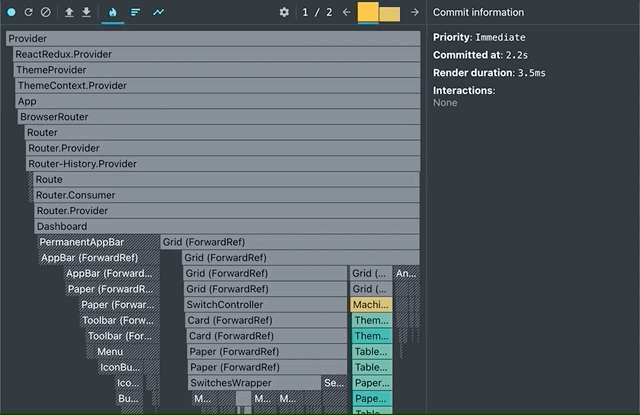Select the first commit bar
The height and width of the screenshot is (415, 640).
[x=368, y=12]
